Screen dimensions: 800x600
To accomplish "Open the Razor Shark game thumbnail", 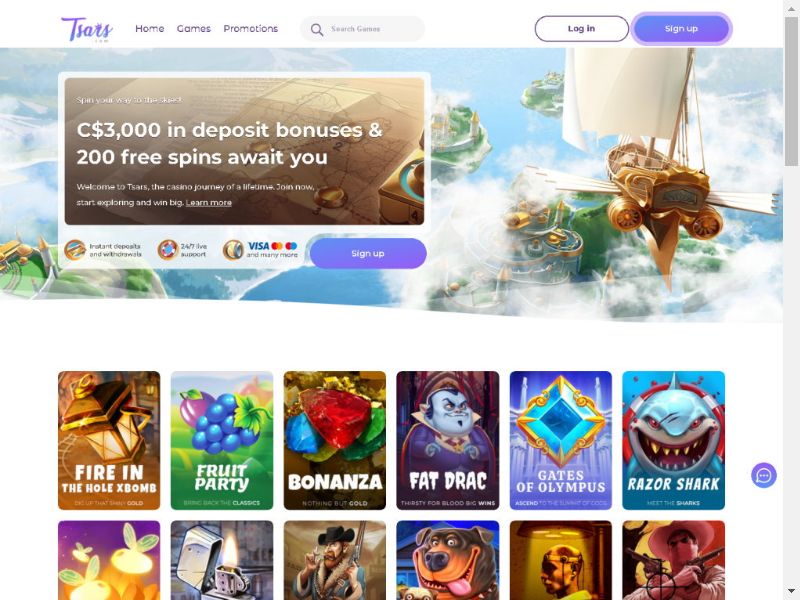I will (673, 440).
